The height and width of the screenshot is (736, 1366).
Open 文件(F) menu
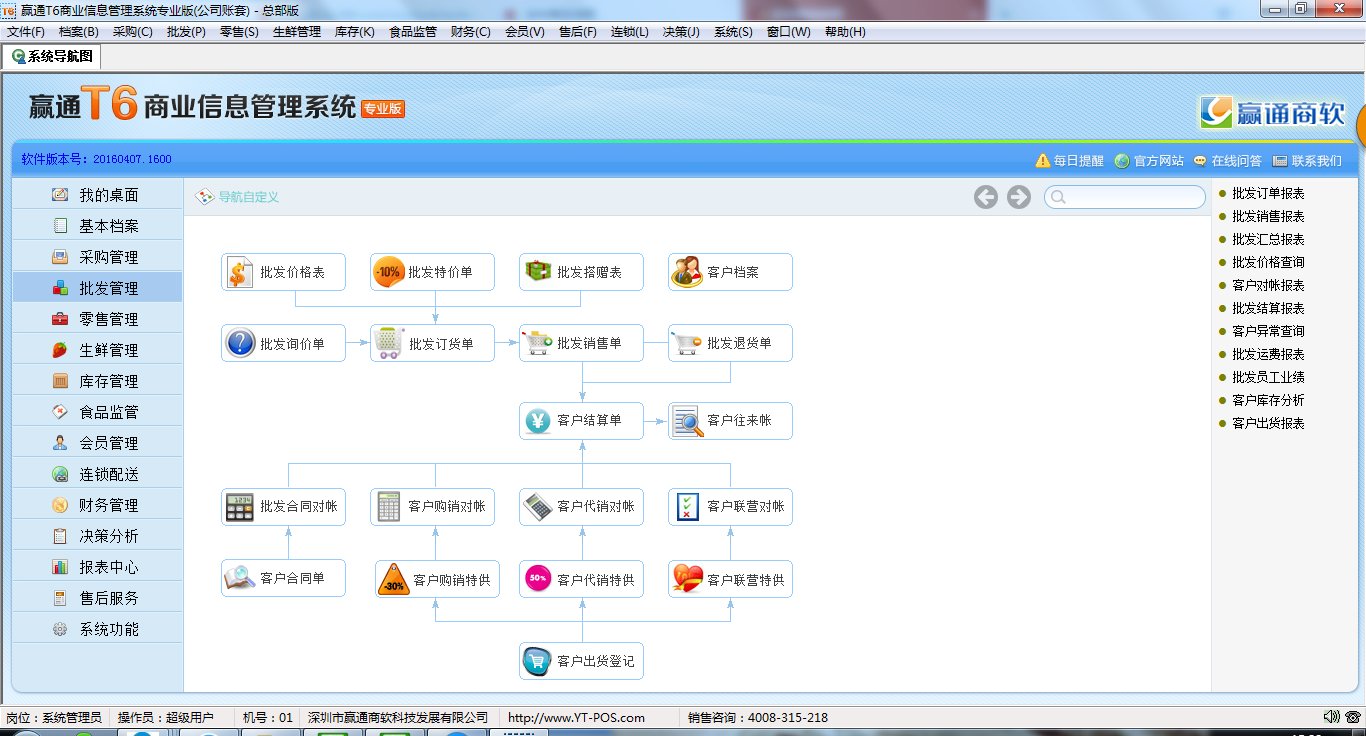tap(26, 32)
